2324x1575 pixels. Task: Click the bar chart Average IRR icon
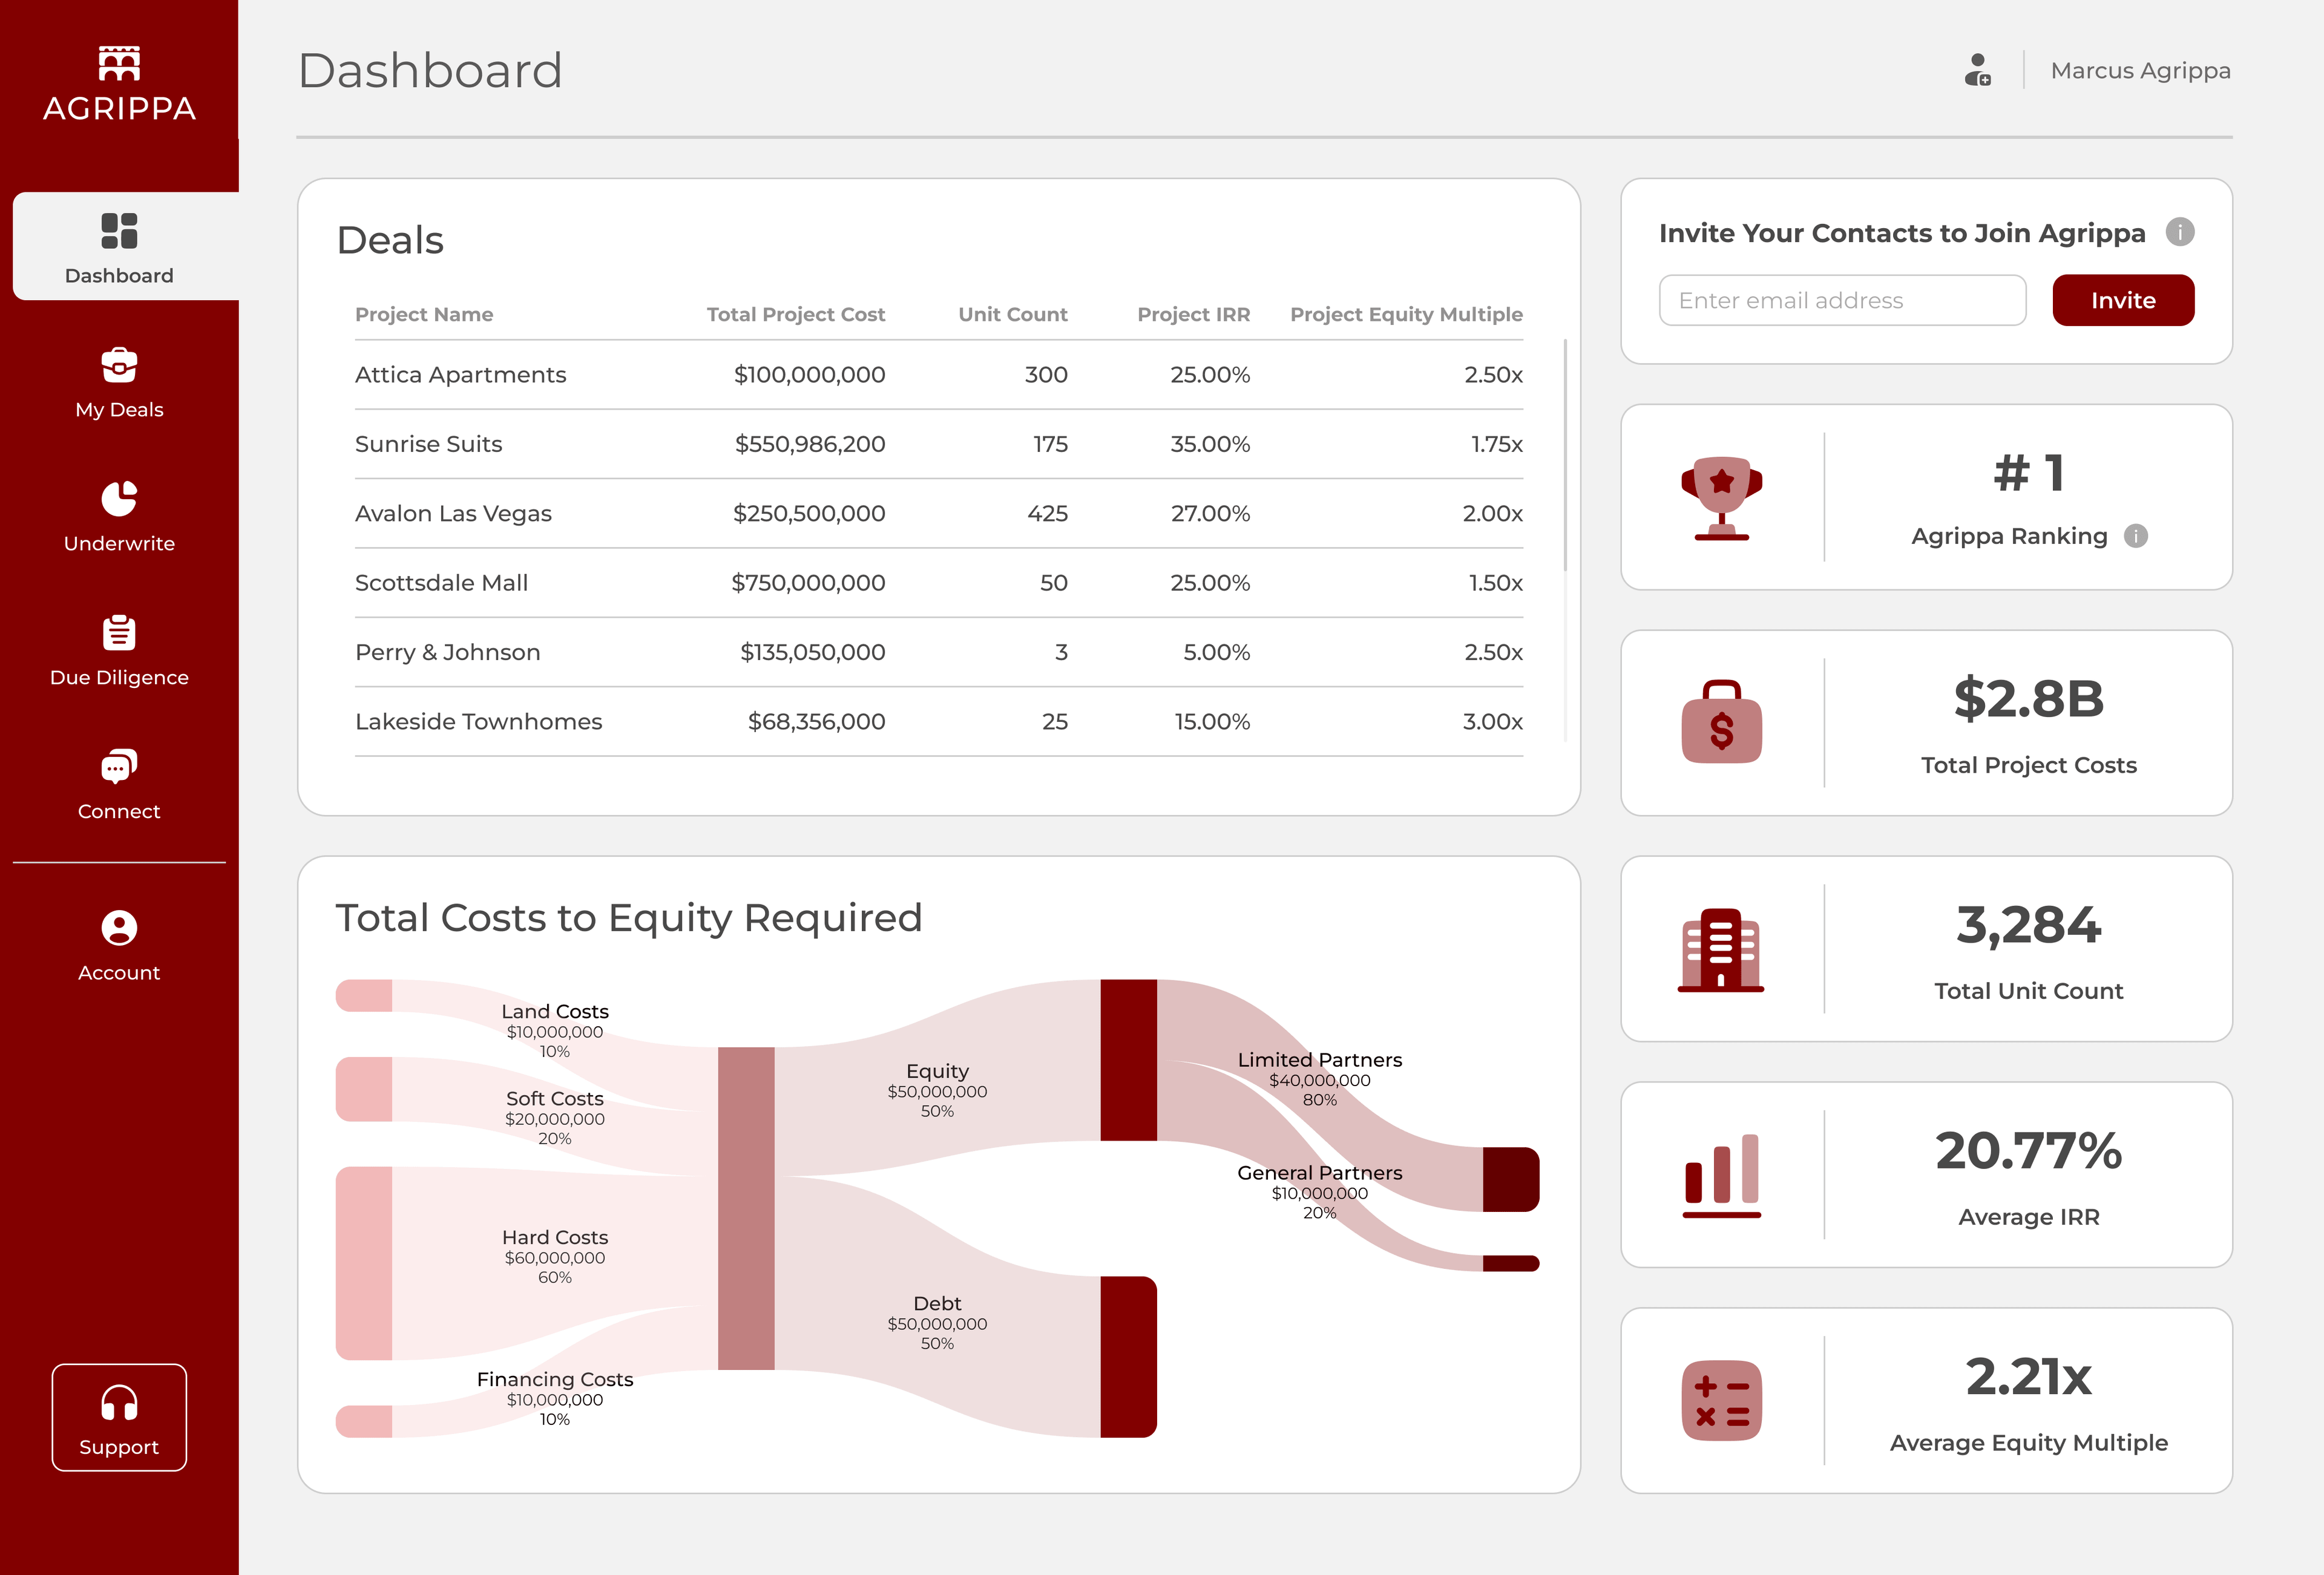coord(1721,1175)
